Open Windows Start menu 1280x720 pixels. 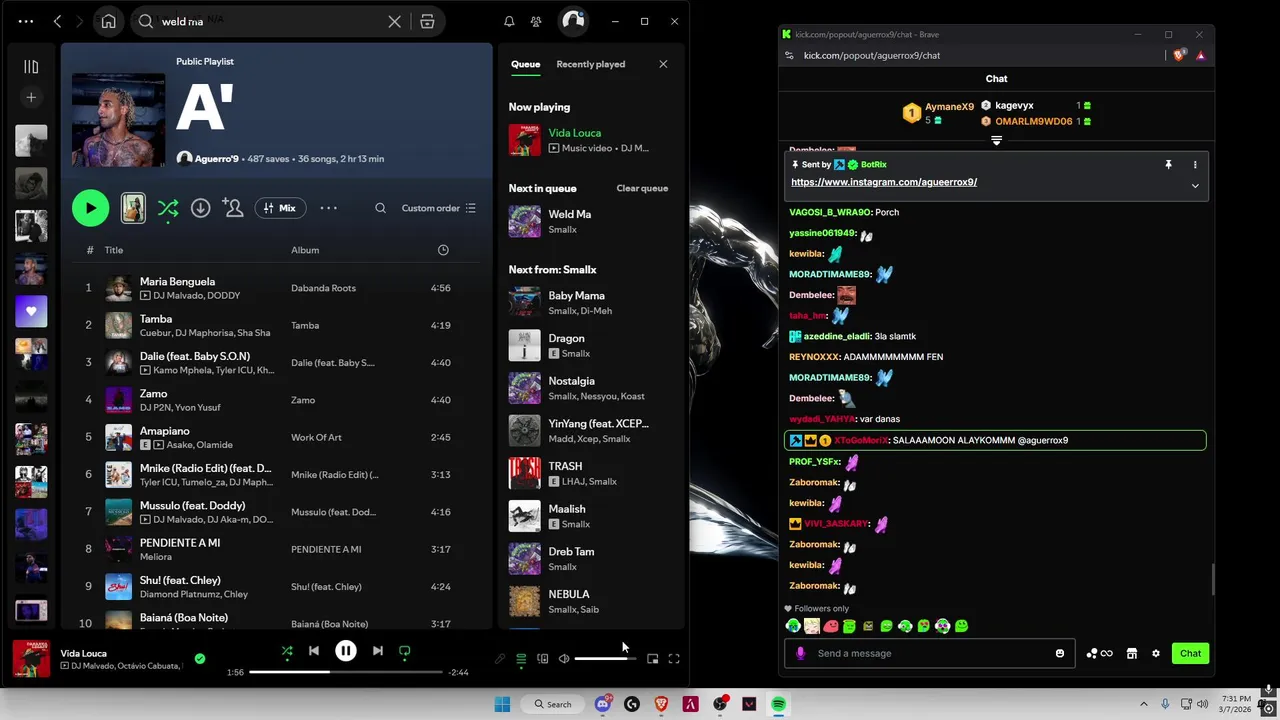[502, 704]
